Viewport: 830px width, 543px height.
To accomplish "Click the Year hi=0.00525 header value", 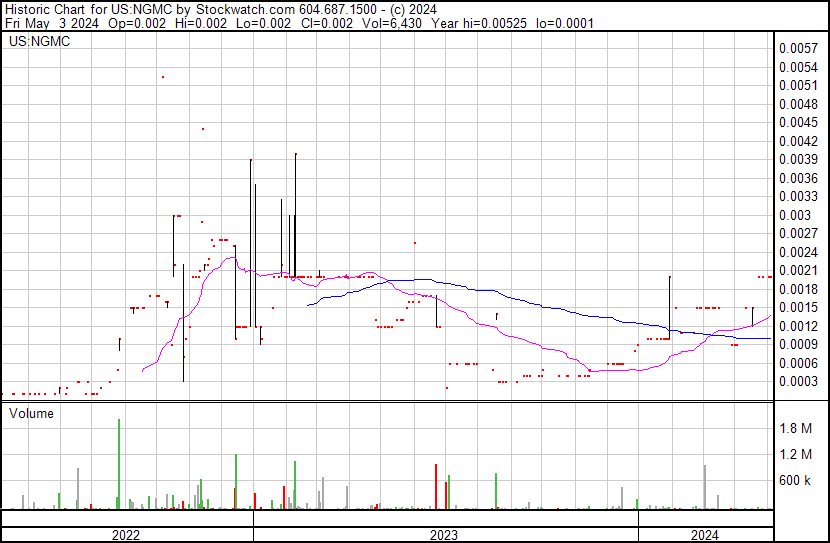I will 479,23.
